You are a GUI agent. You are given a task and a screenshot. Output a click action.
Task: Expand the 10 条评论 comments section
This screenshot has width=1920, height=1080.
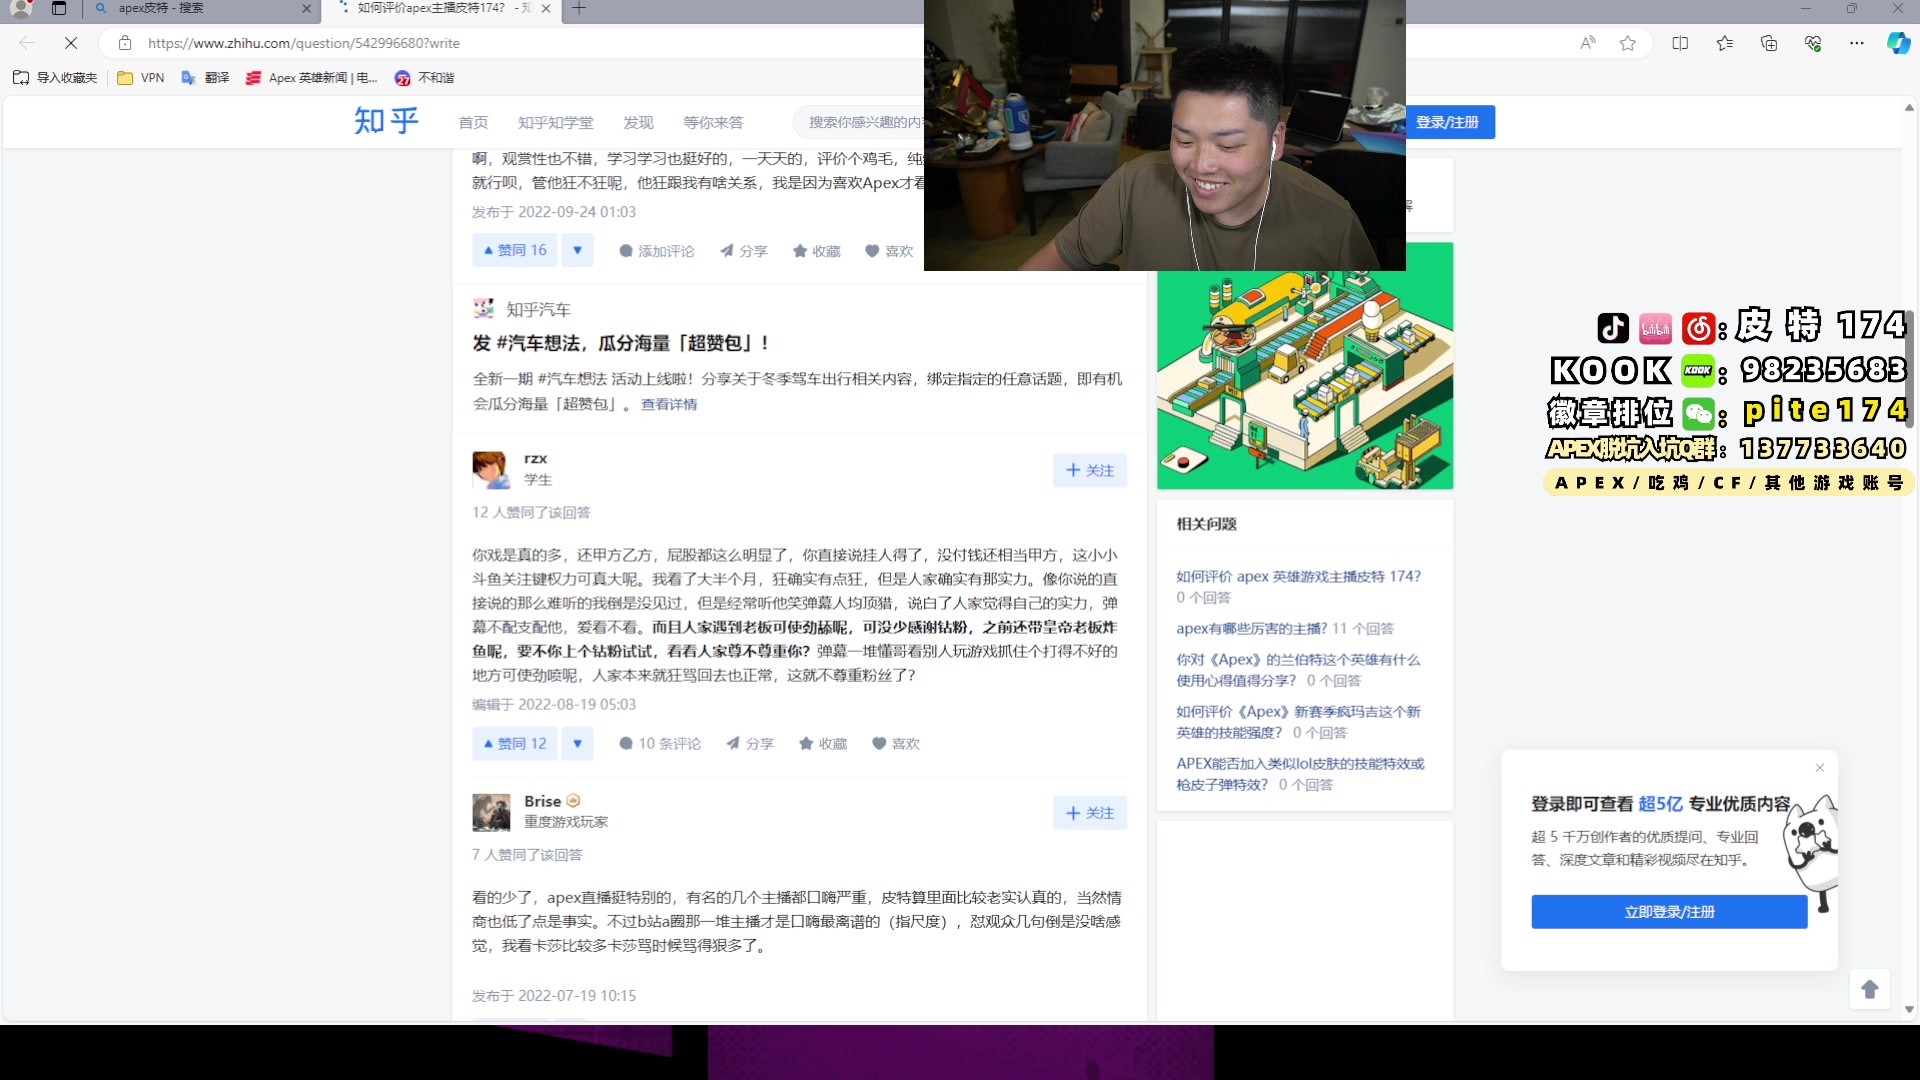tap(660, 743)
